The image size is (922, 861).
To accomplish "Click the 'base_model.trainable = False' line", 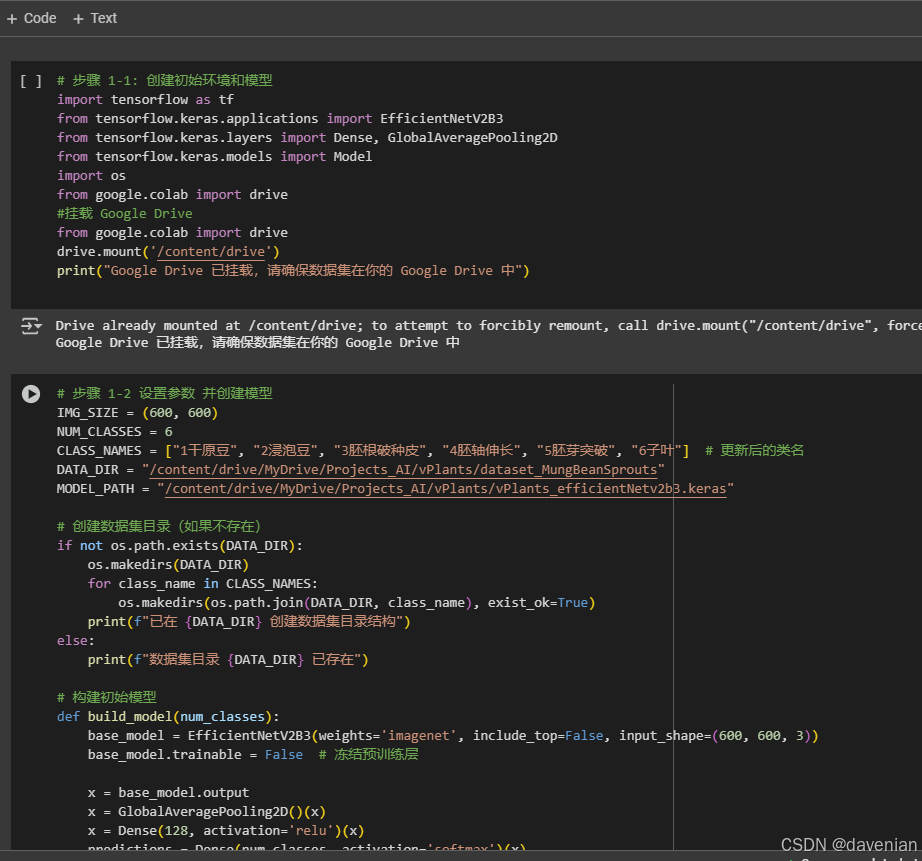I will point(195,755).
